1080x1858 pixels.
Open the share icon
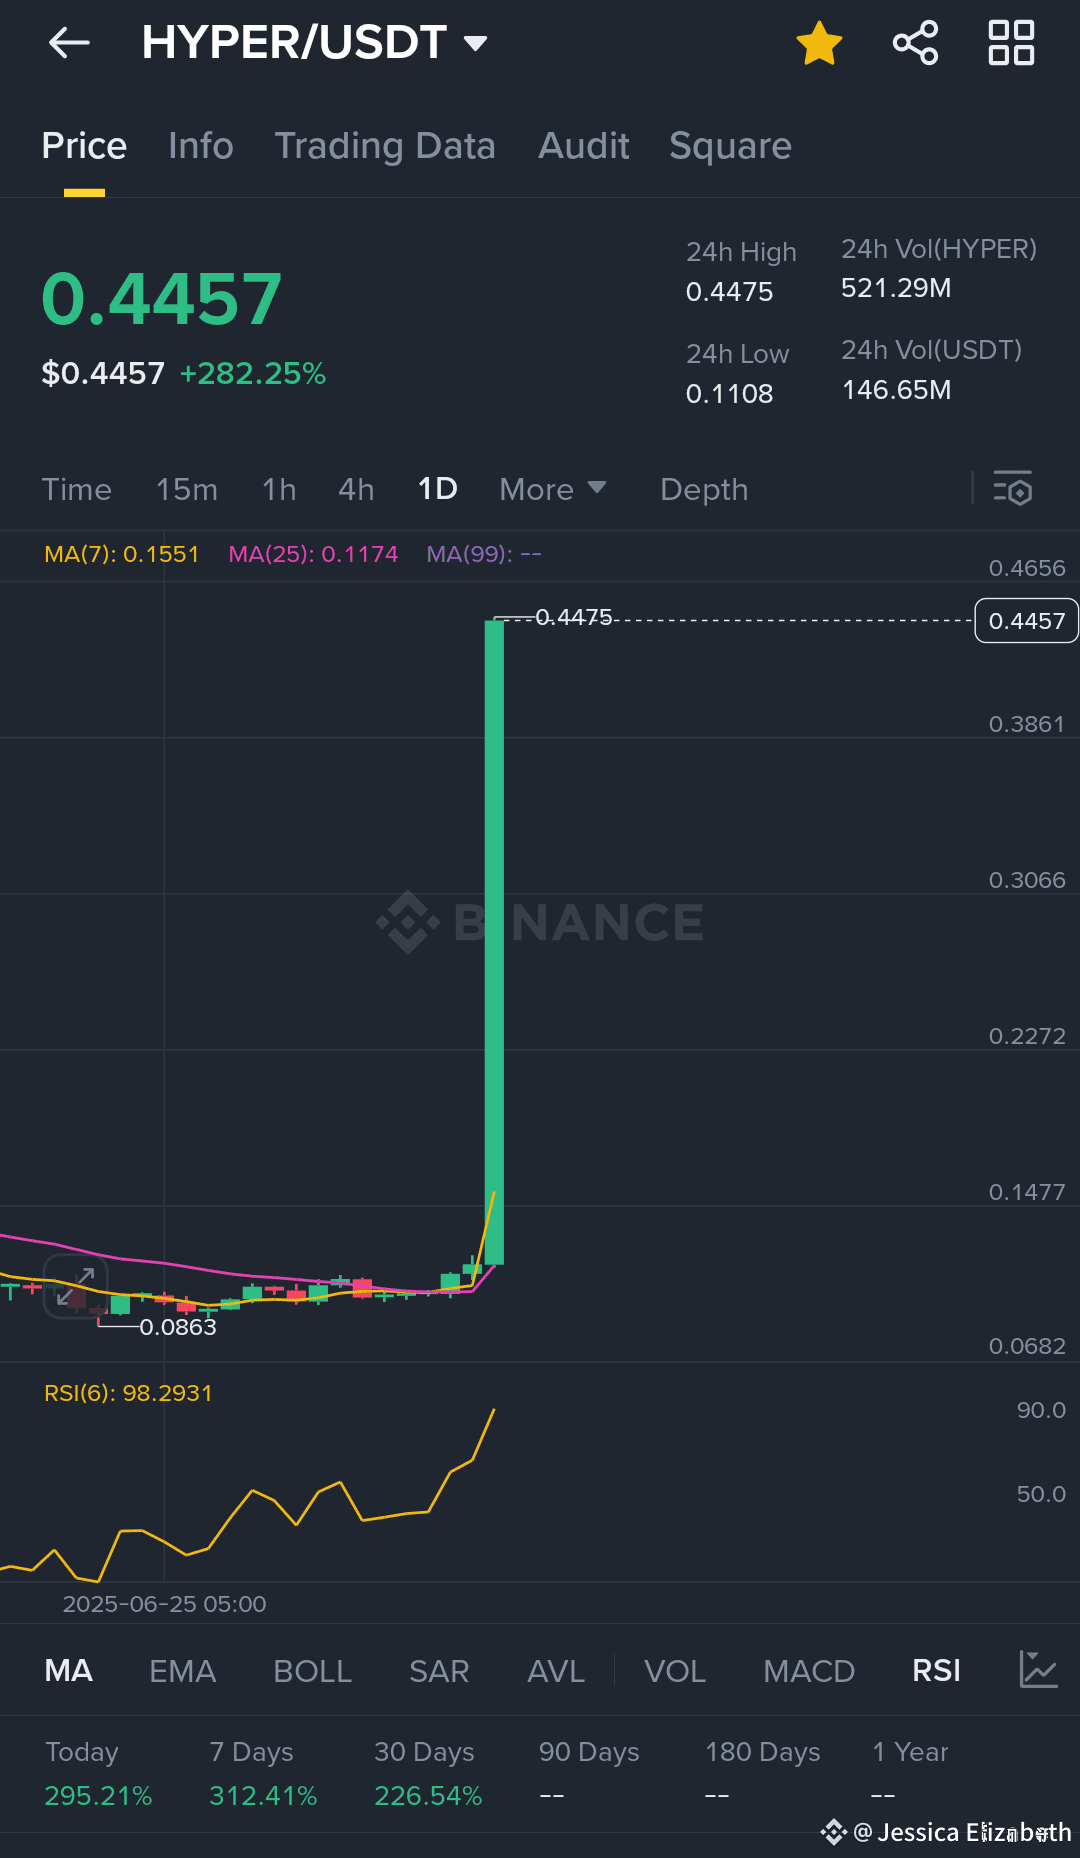point(915,43)
